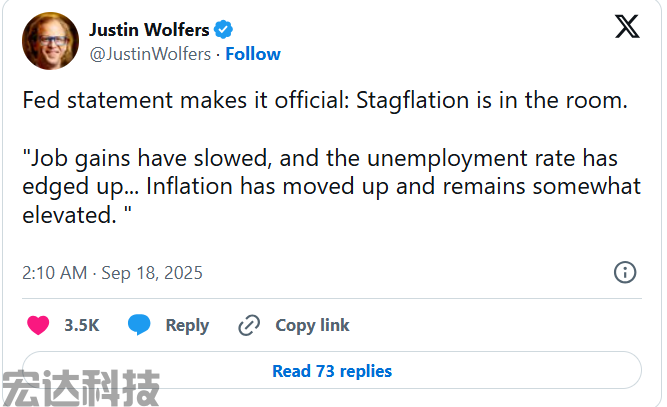Follow Justin Wolfers
The image size is (667, 407).
(x=253, y=54)
